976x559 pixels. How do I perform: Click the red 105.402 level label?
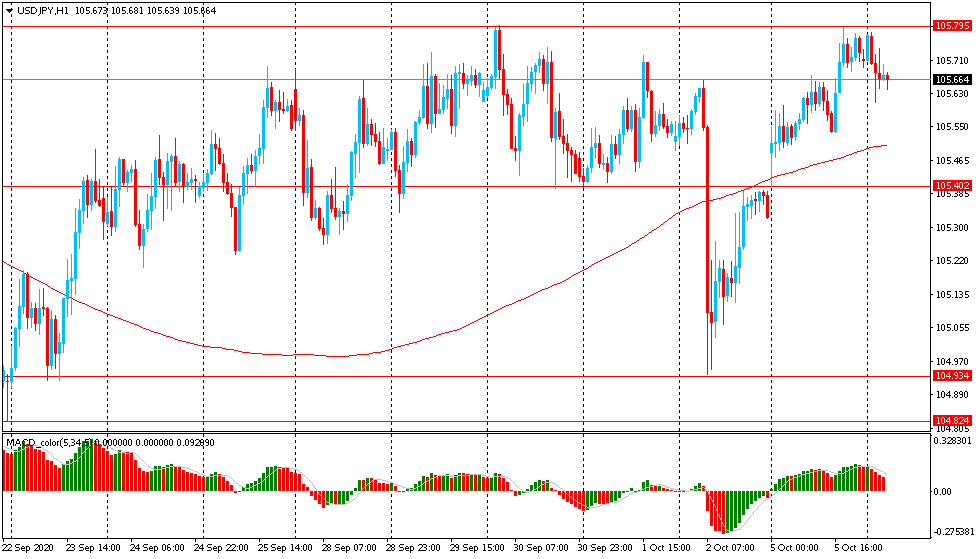(952, 186)
